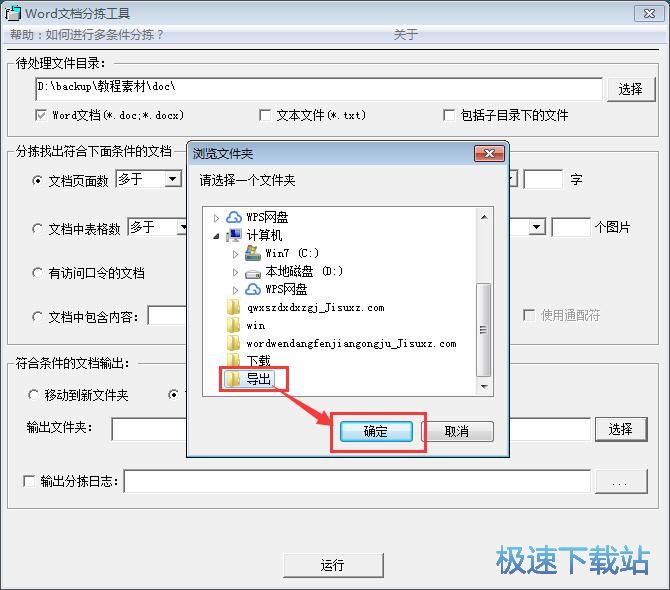This screenshot has width=670, height=590.
Task: Click the qwxszdxdxzgj_Jisuxz.com folder icon
Action: click(x=233, y=307)
